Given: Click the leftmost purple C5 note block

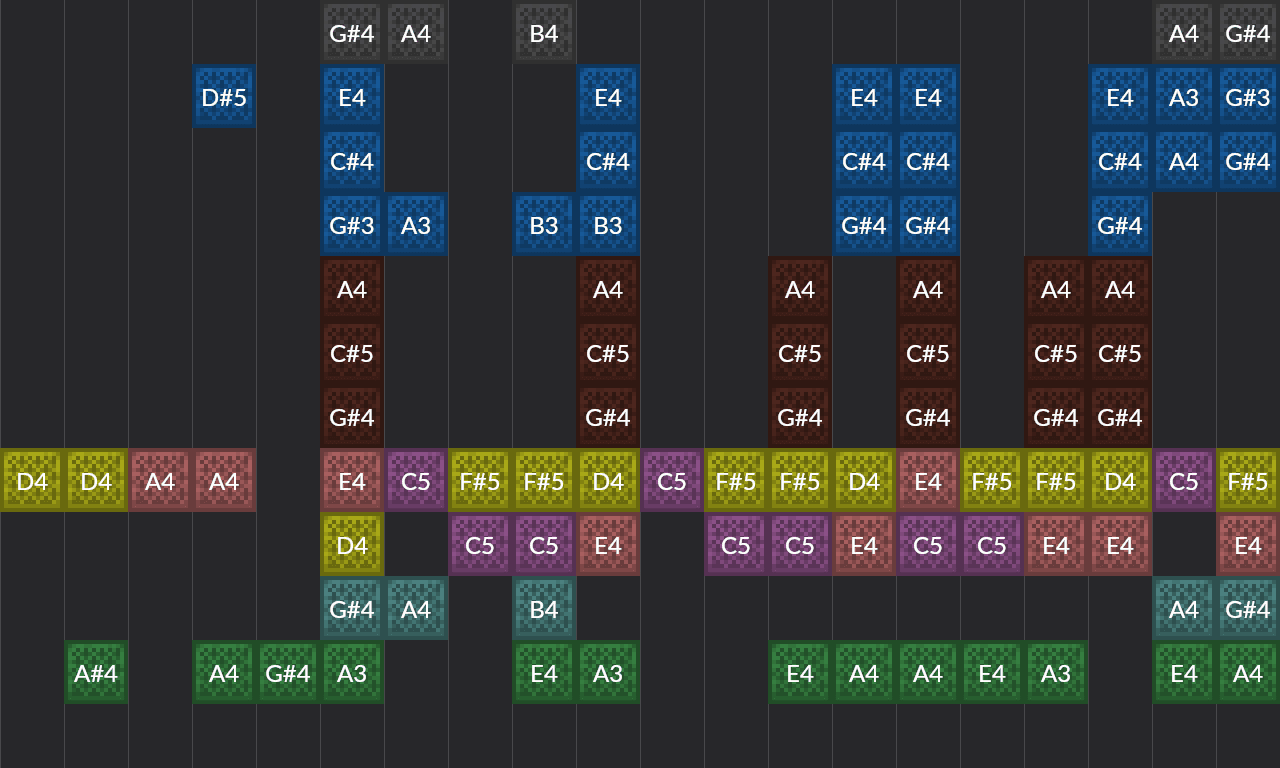Looking at the screenshot, I should coord(416,481).
